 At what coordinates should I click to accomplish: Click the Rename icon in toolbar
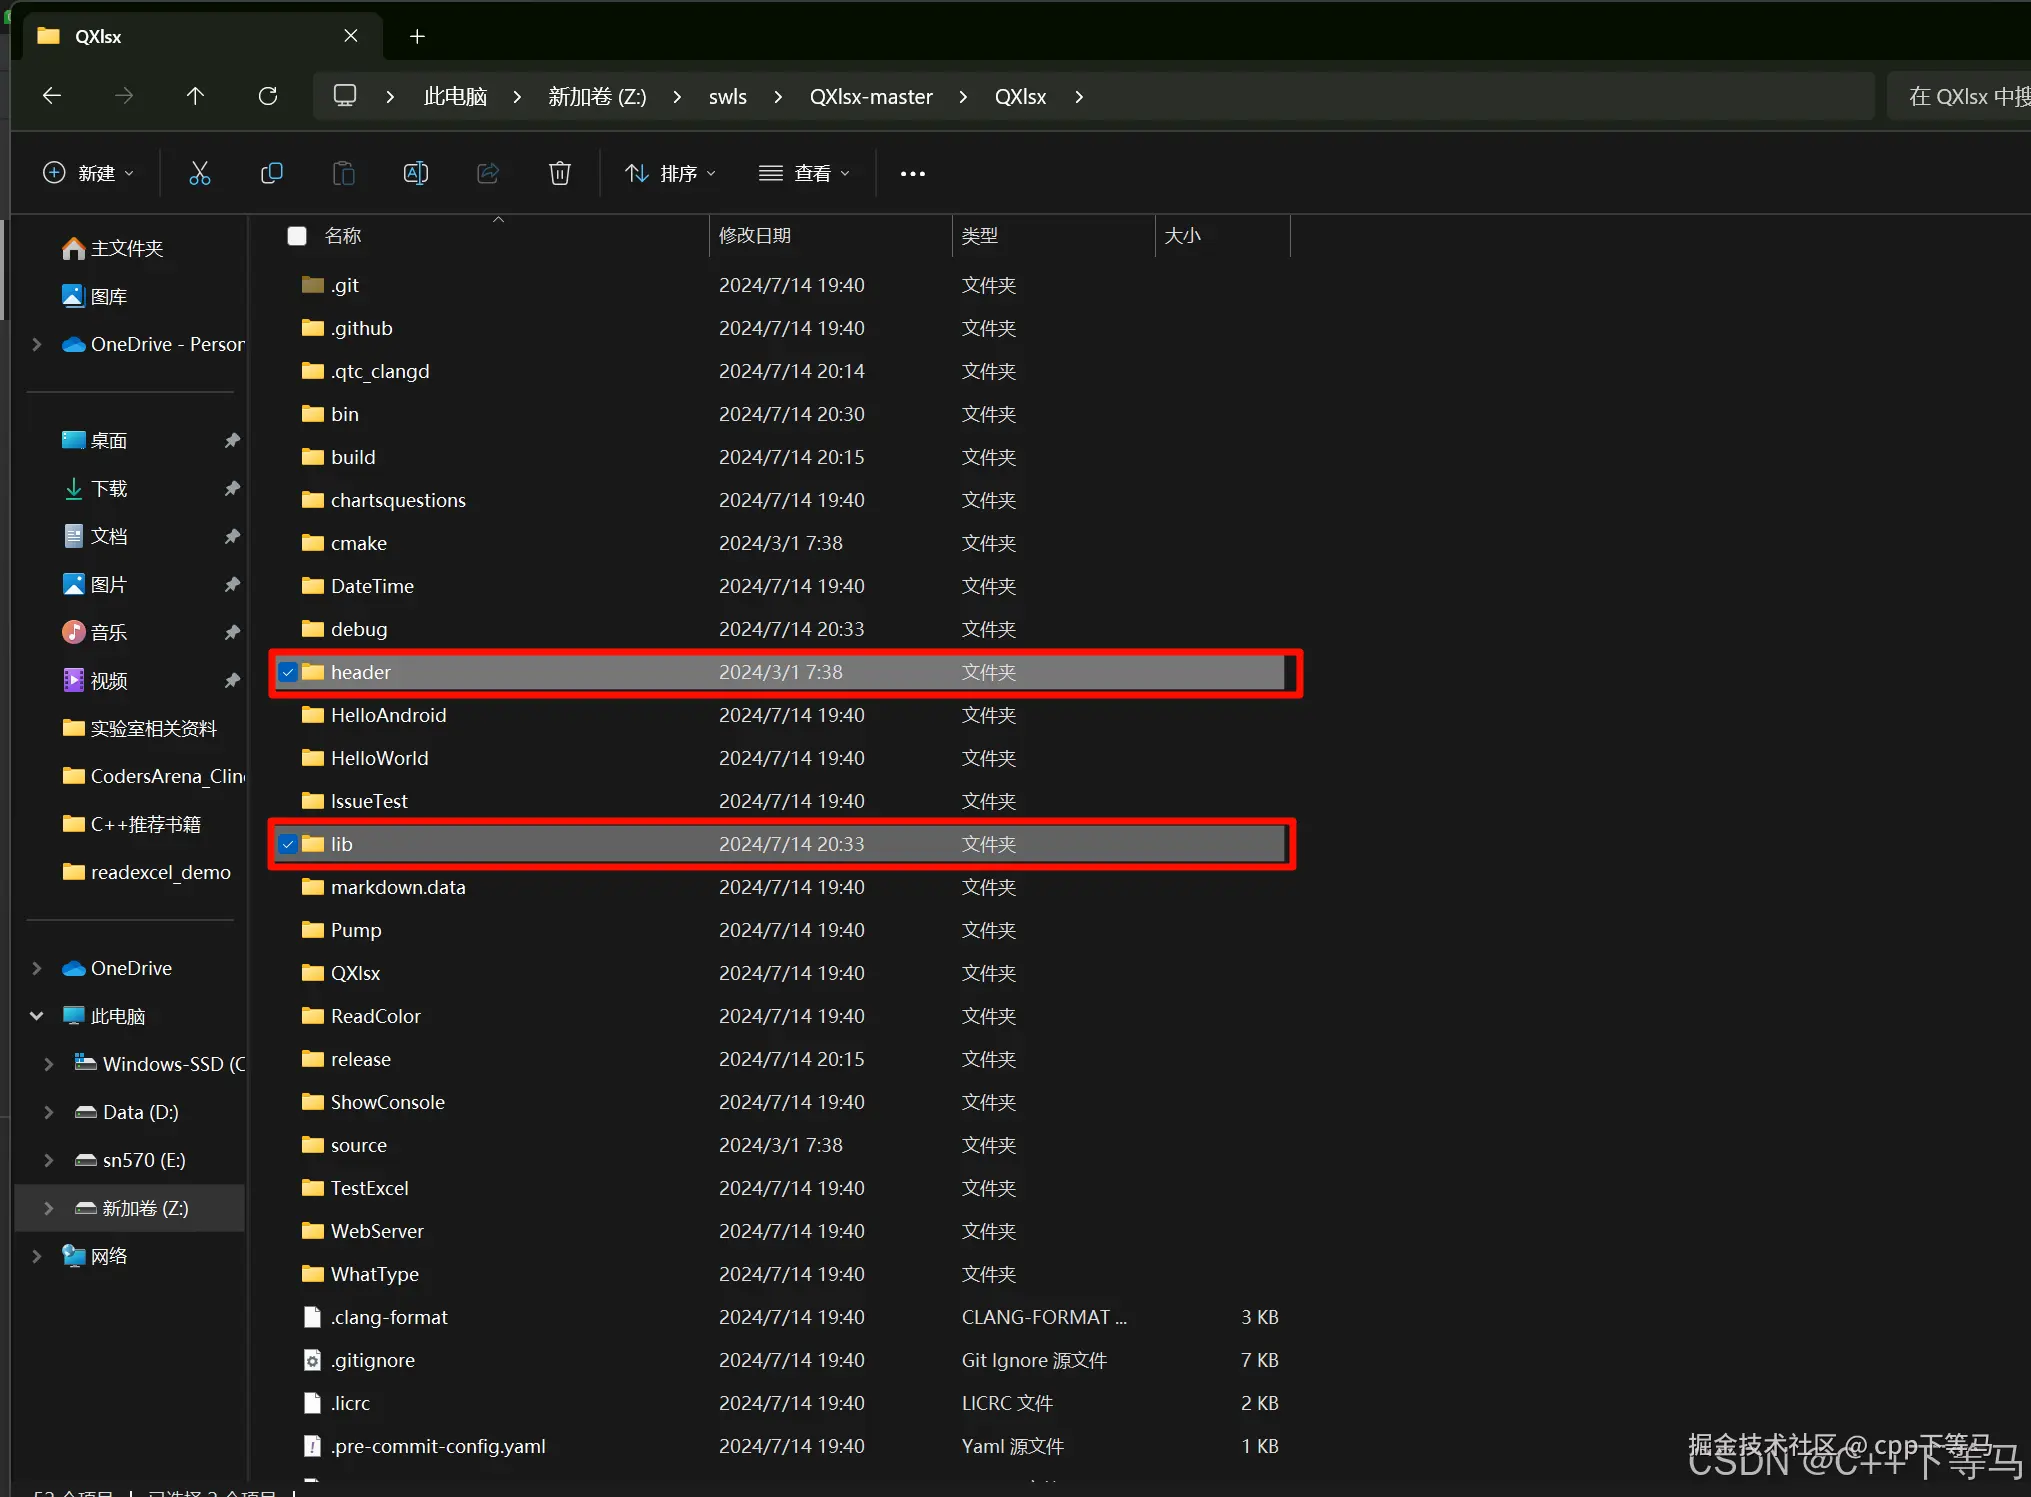click(x=415, y=173)
